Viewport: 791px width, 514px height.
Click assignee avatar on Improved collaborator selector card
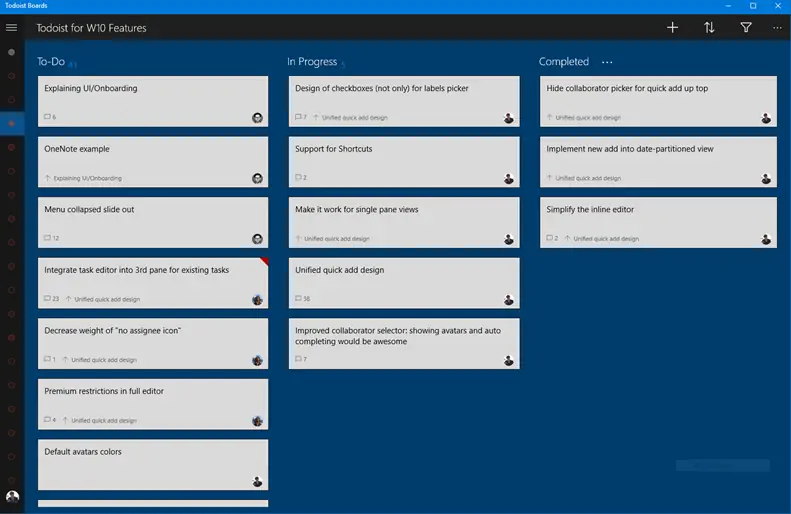pyautogui.click(x=508, y=360)
